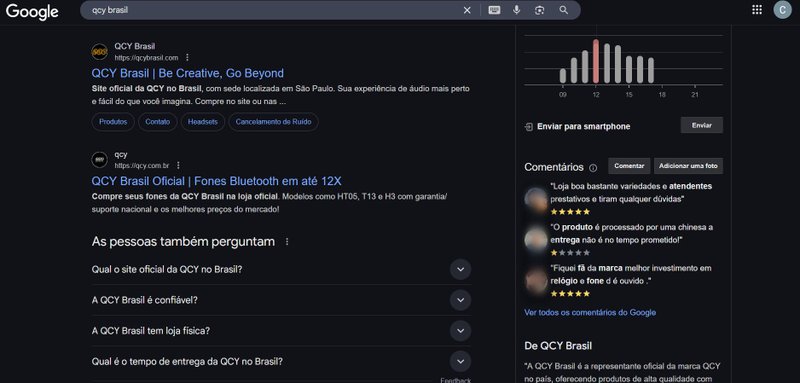Image resolution: width=800 pixels, height=383 pixels.
Task: Open the Google account avatar
Action: 782,10
